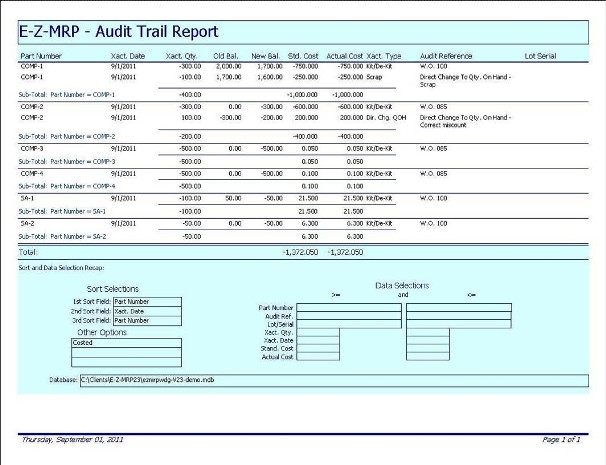This screenshot has height=465, width=606.
Task: Click the Lot/Serial >= selection box
Action: 349,324
